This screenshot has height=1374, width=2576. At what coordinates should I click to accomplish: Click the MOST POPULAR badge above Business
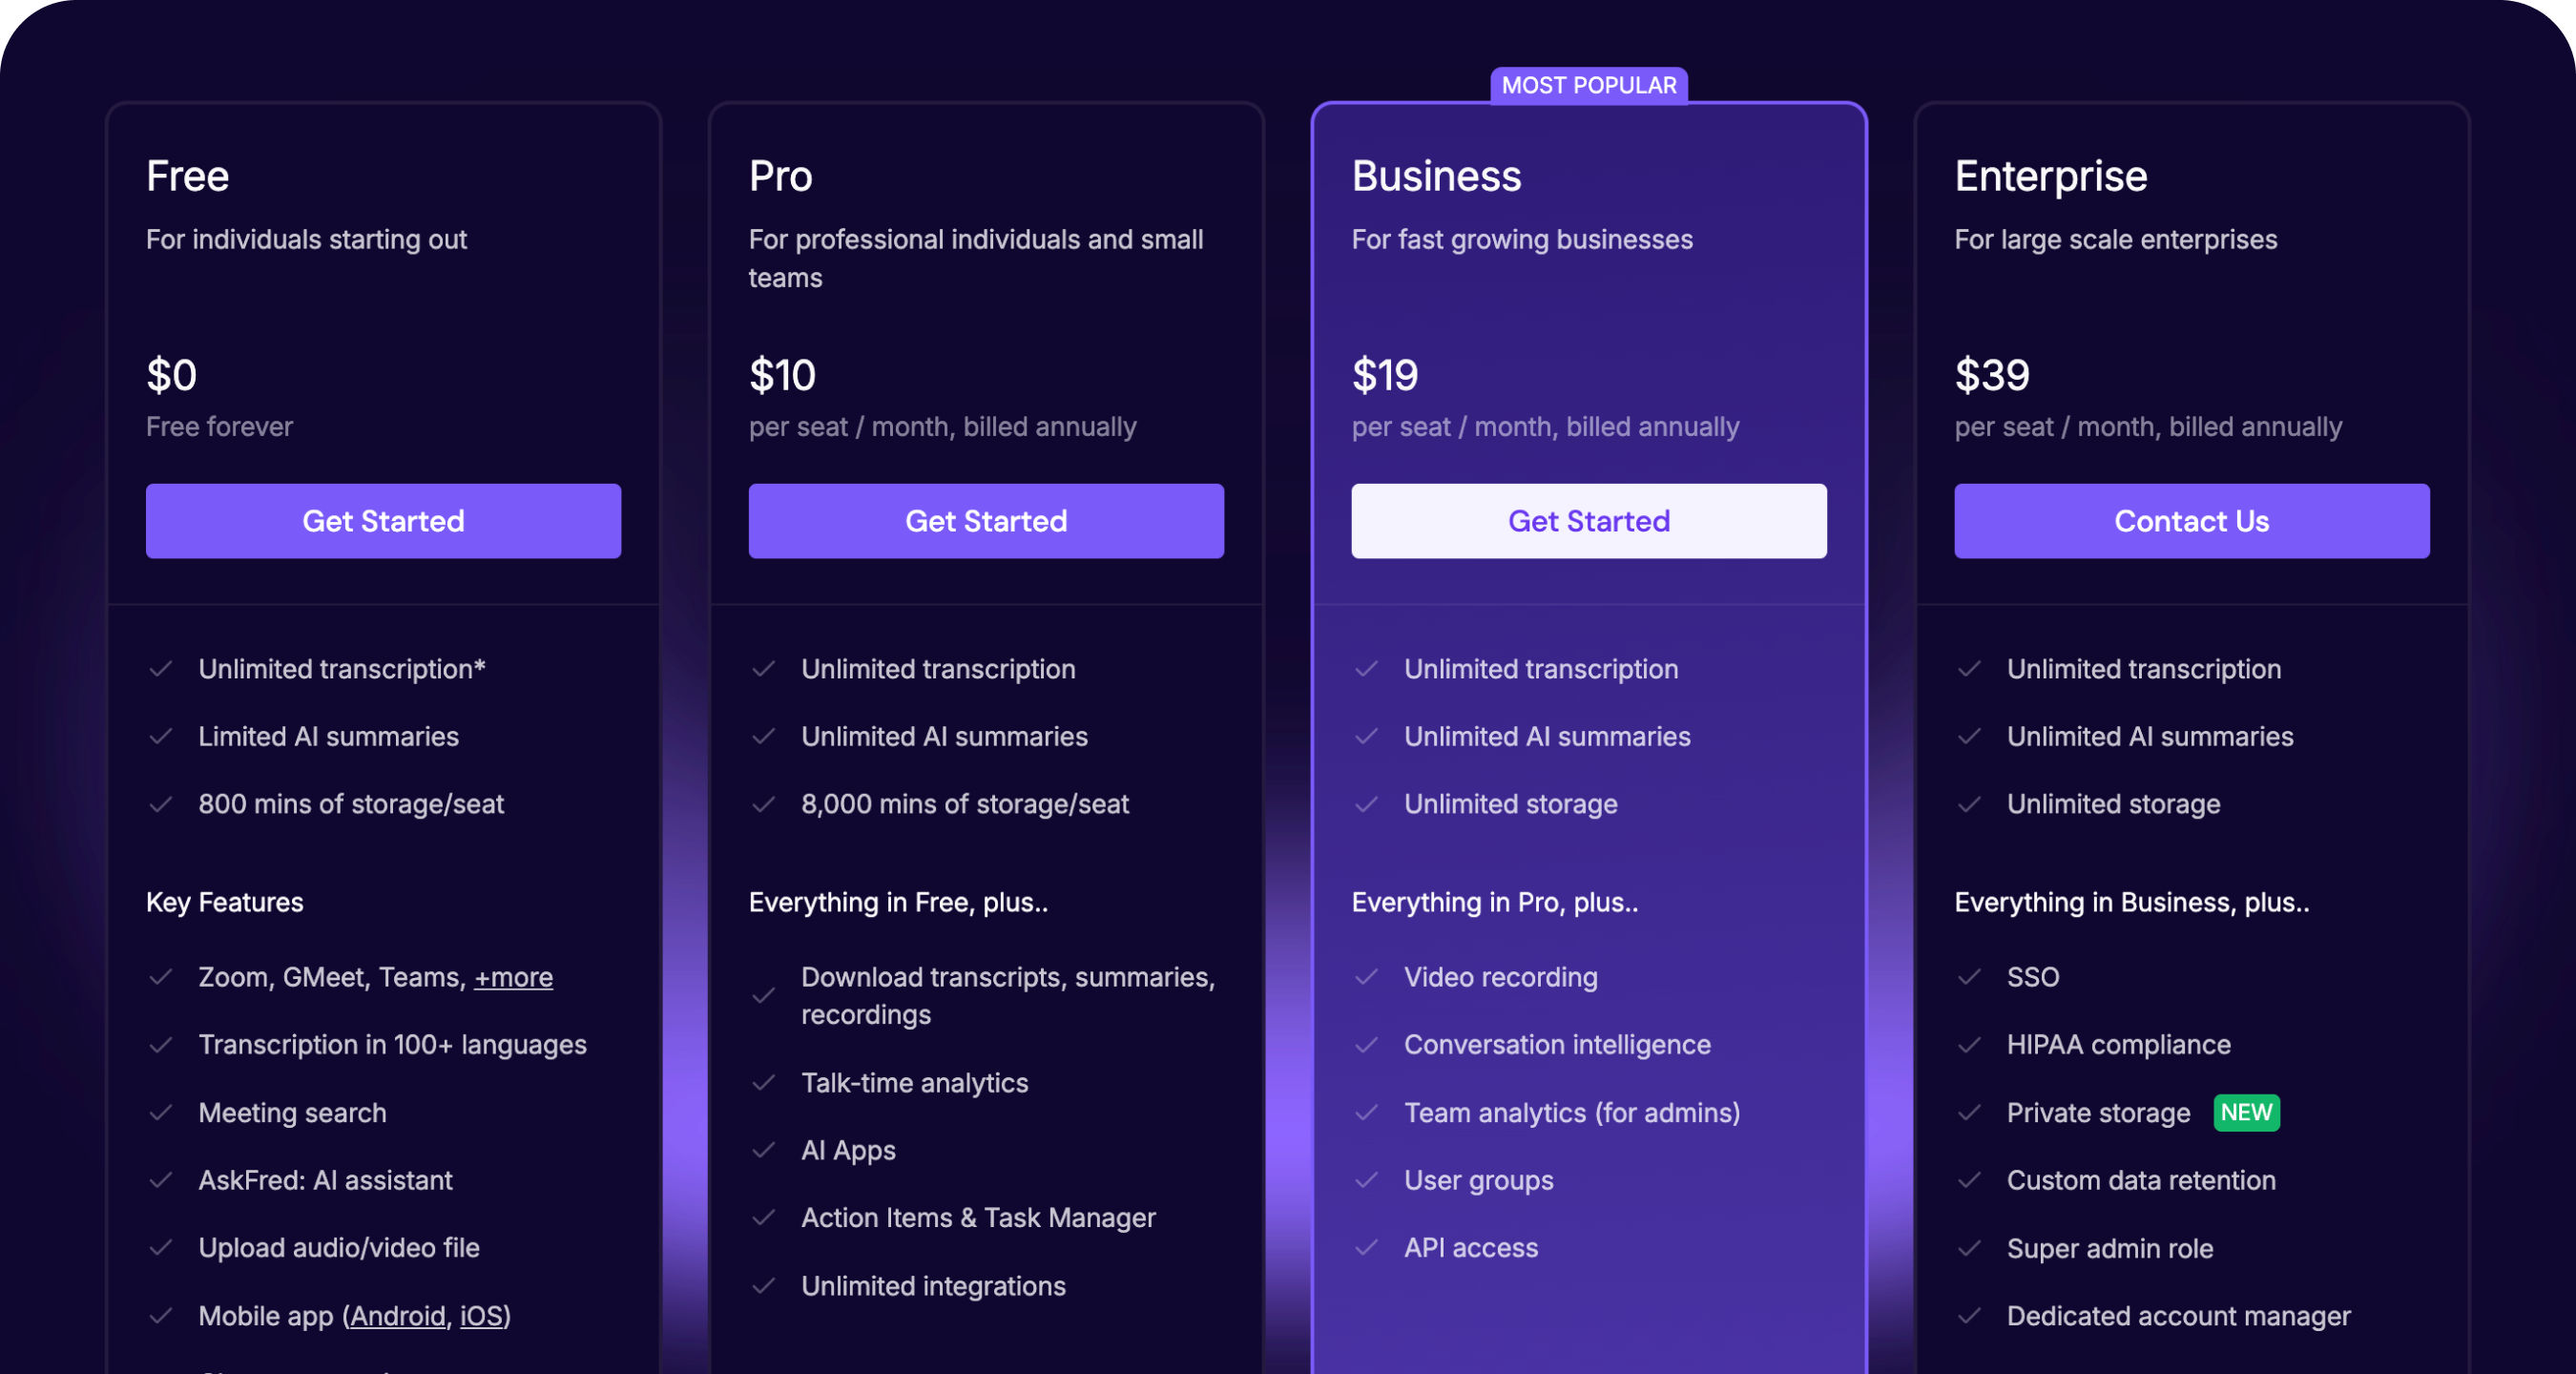[1589, 85]
